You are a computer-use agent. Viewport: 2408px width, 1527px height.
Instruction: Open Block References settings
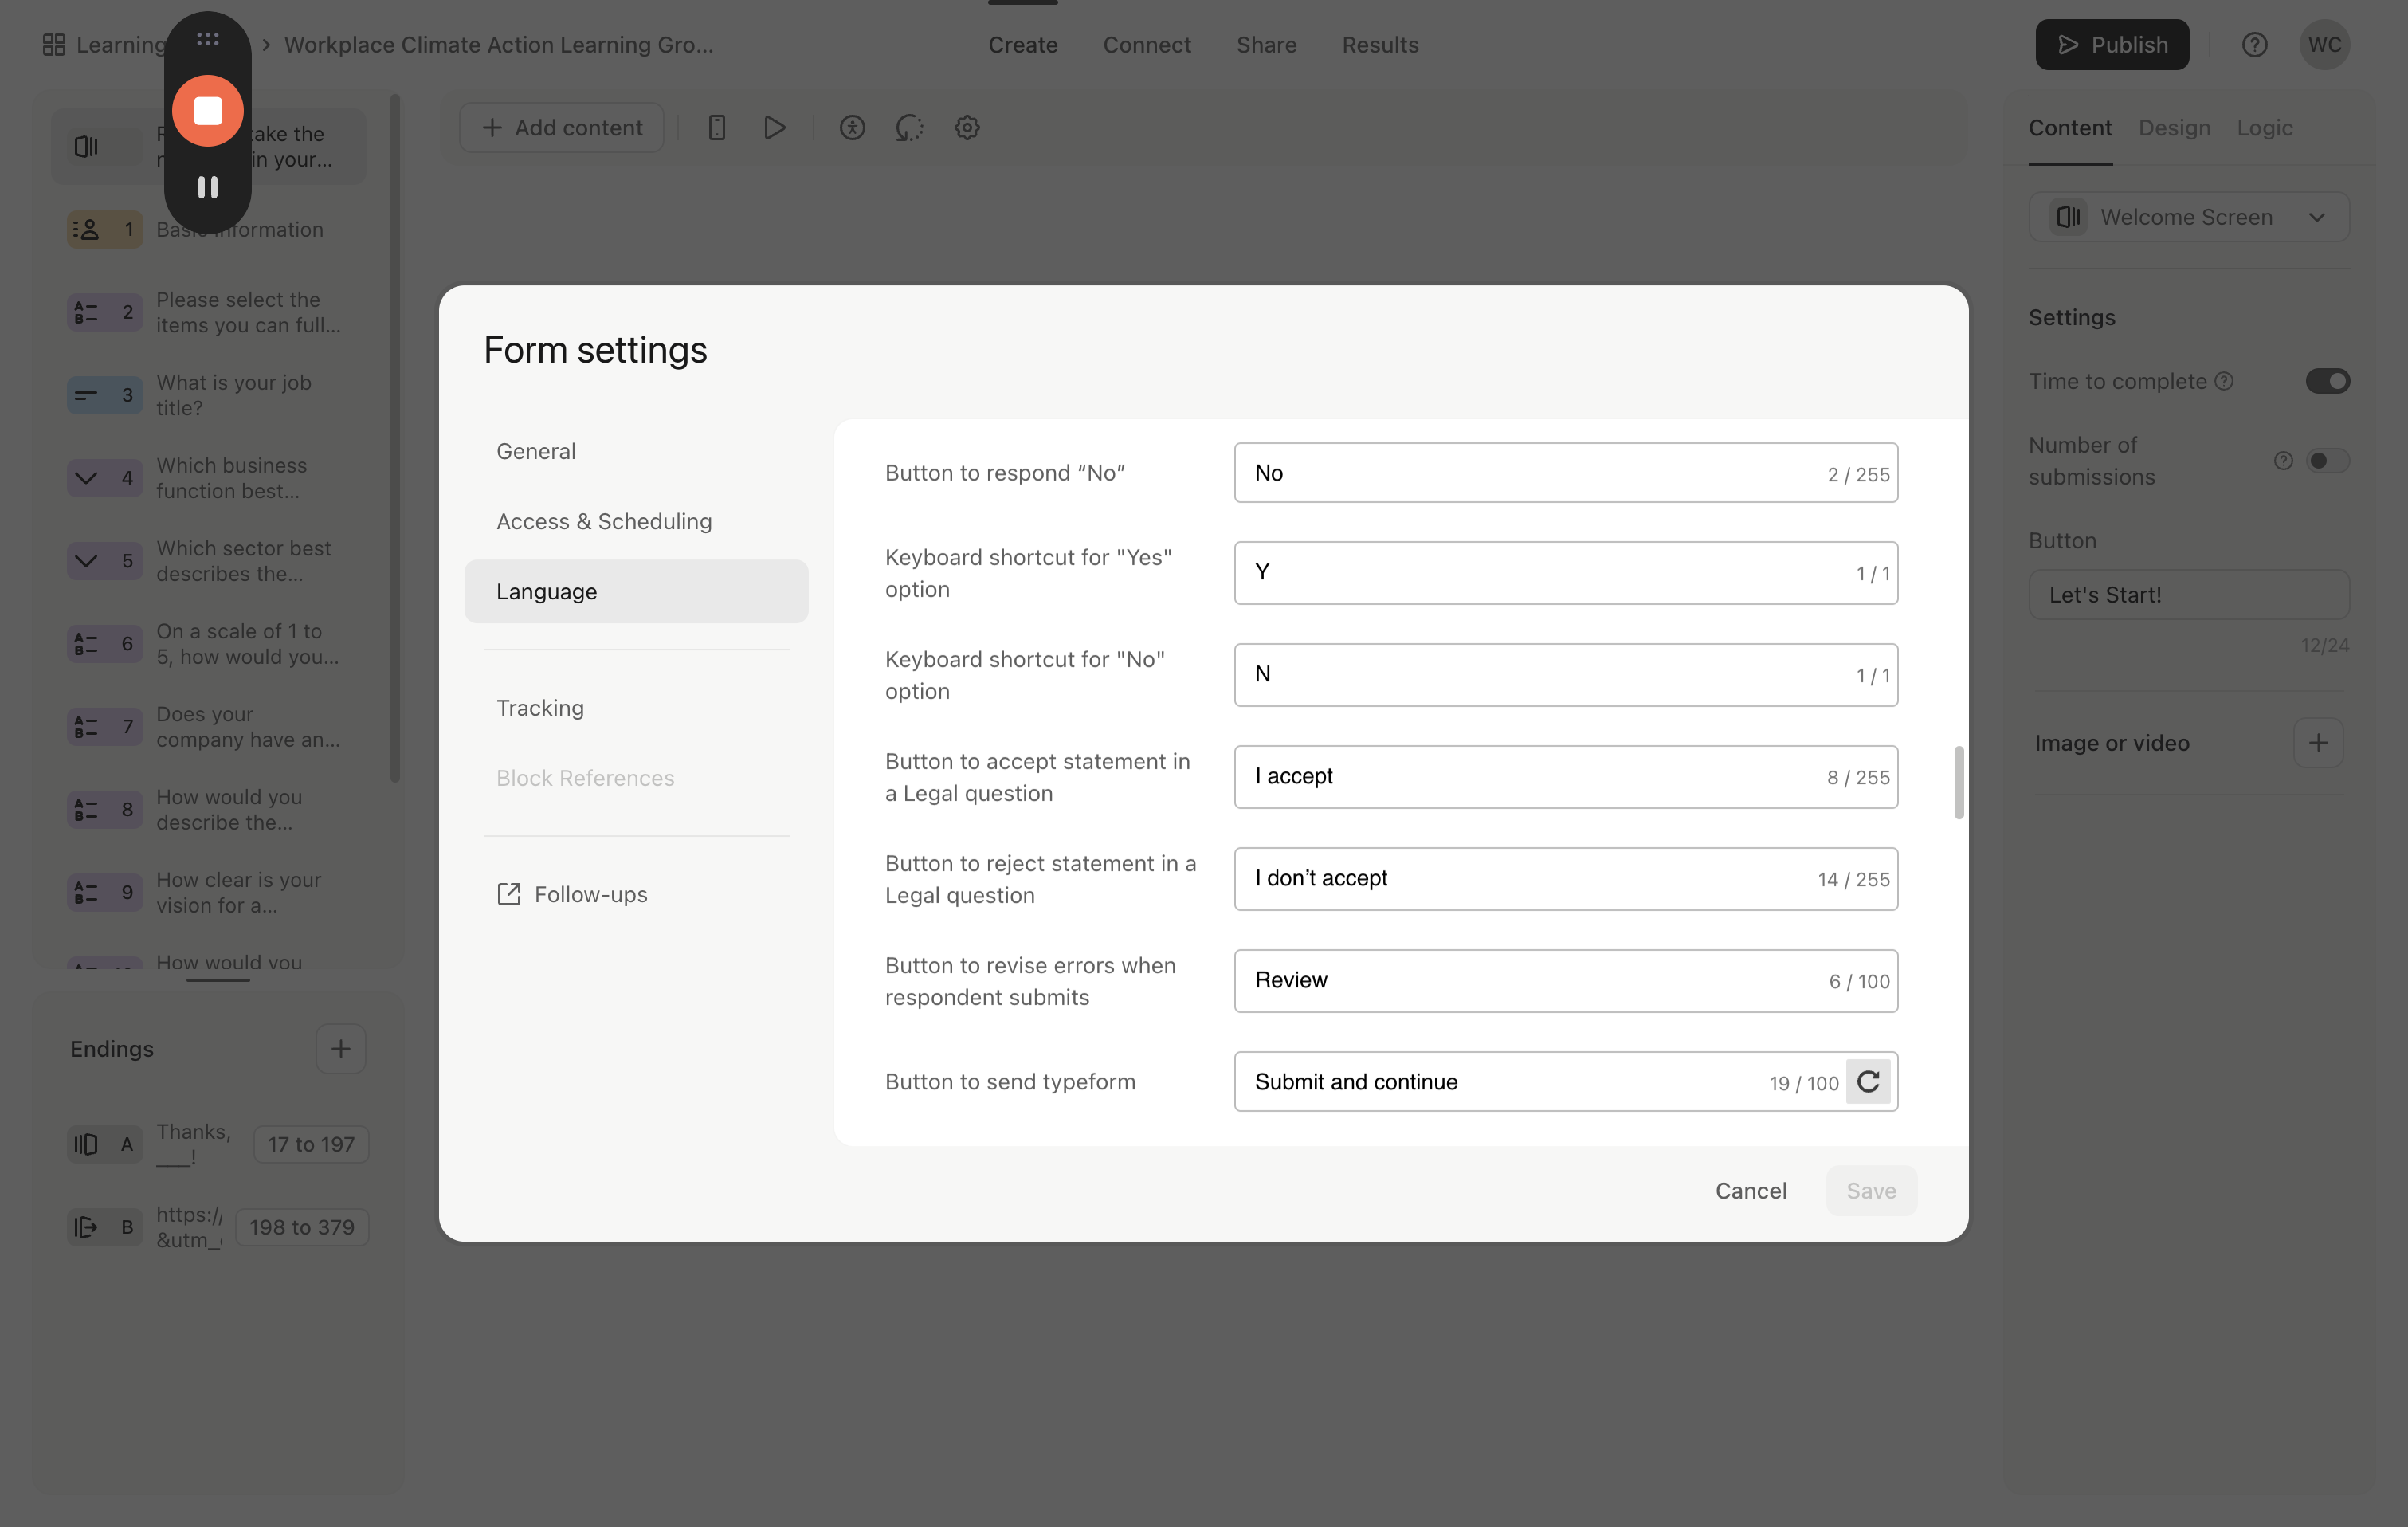click(x=636, y=778)
